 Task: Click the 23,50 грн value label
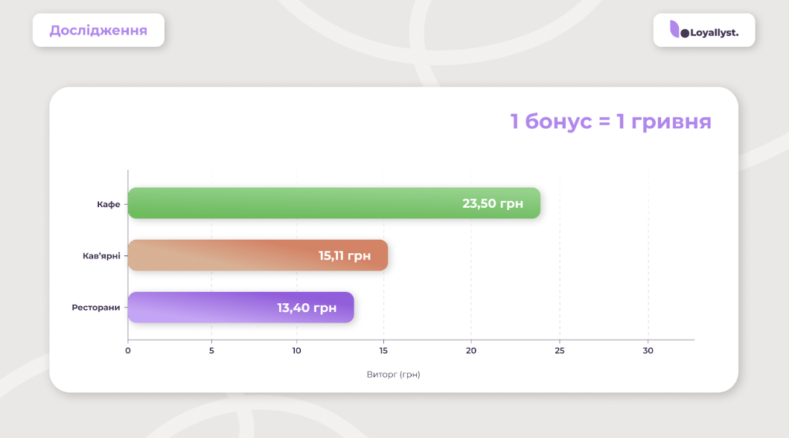[x=492, y=203]
